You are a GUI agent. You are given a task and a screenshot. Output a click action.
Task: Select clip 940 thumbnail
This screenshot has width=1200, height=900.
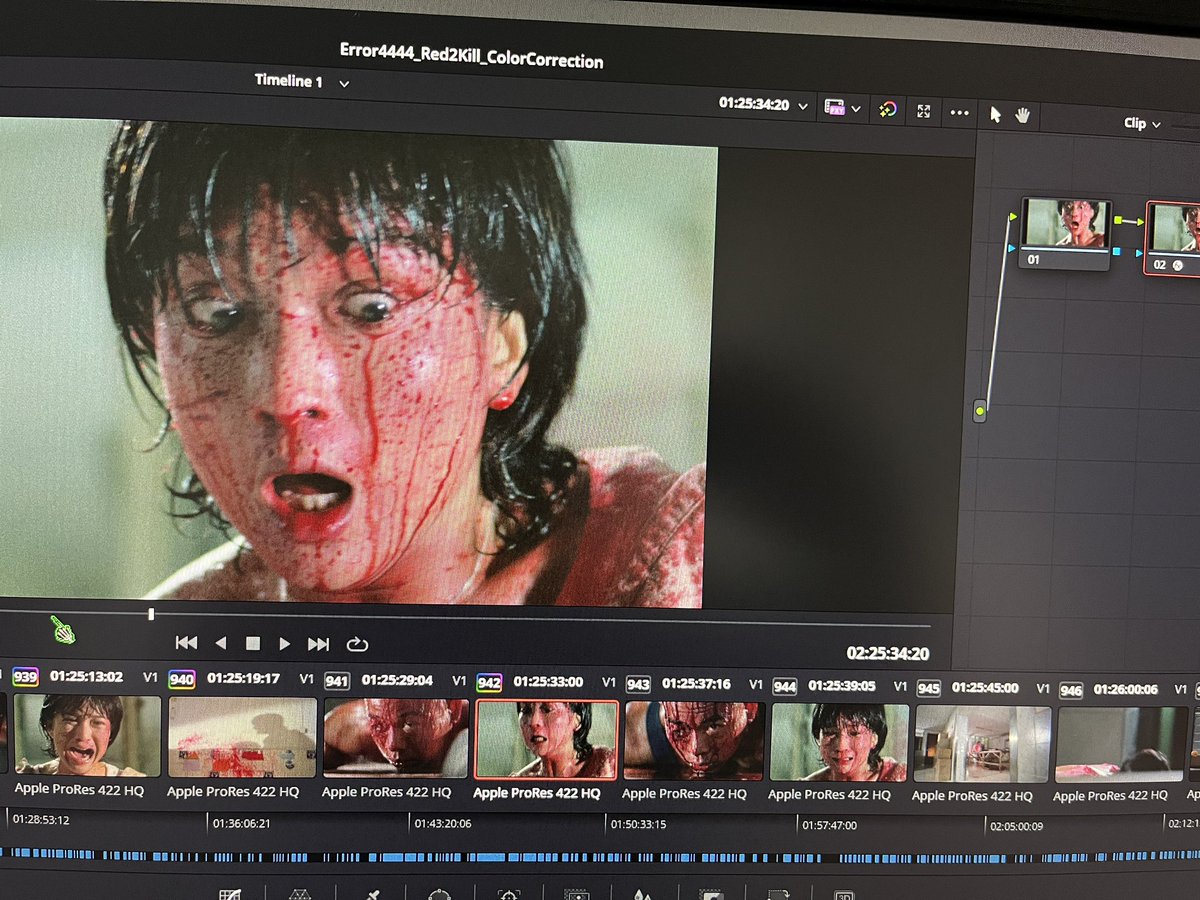[x=242, y=738]
